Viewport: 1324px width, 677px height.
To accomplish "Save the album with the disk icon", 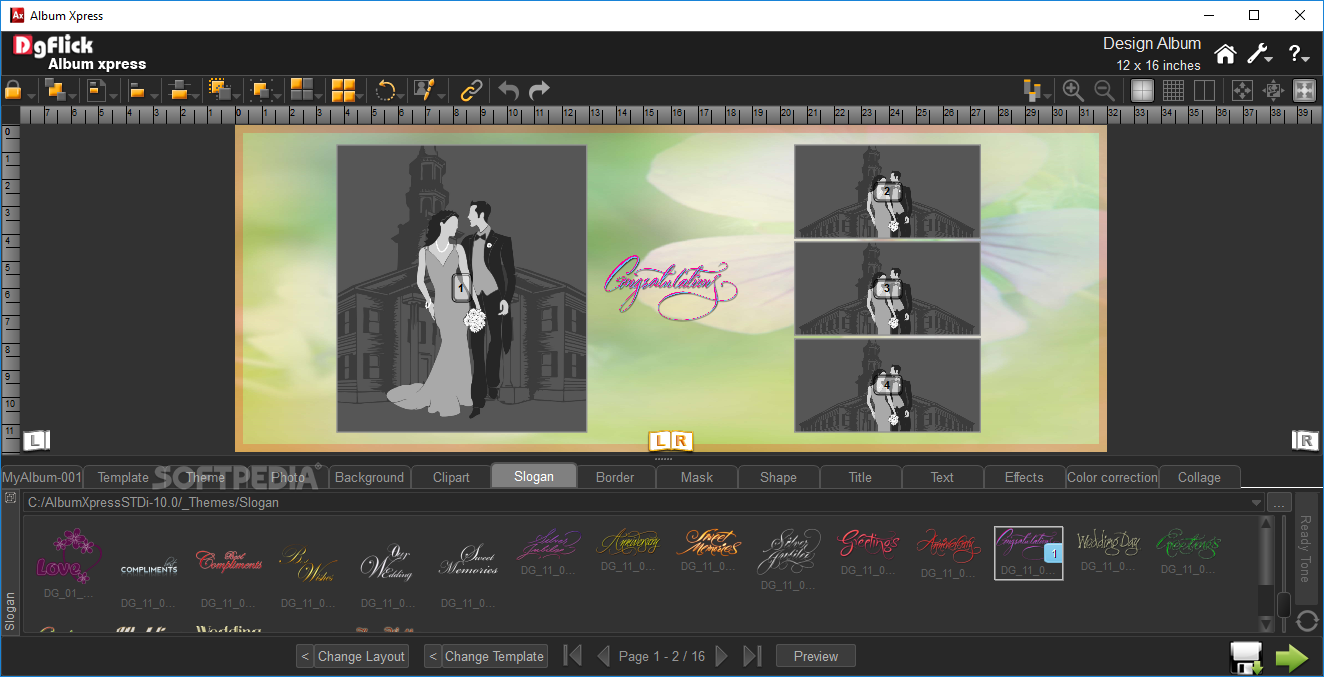I will coord(1247,657).
